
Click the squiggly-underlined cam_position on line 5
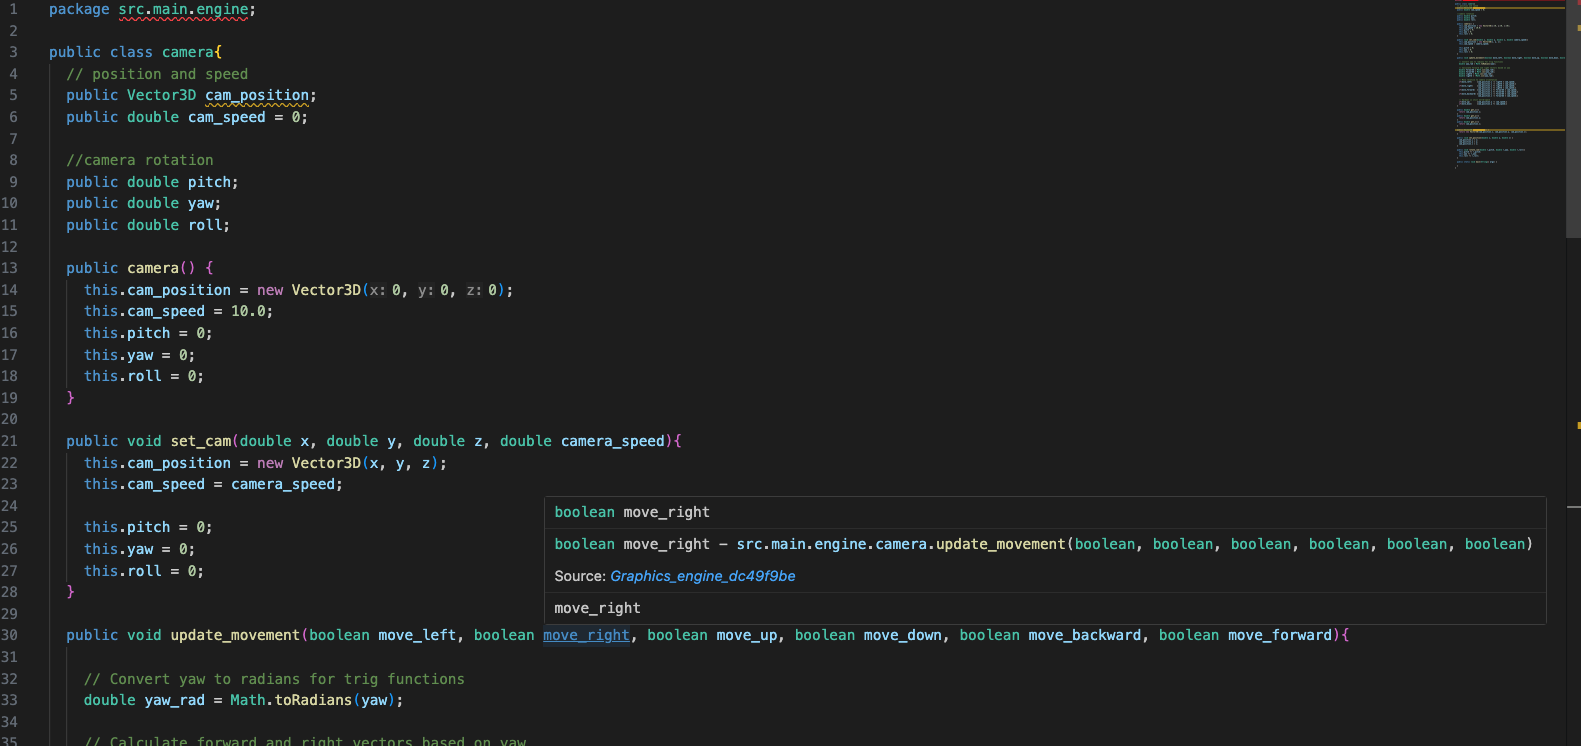point(257,95)
